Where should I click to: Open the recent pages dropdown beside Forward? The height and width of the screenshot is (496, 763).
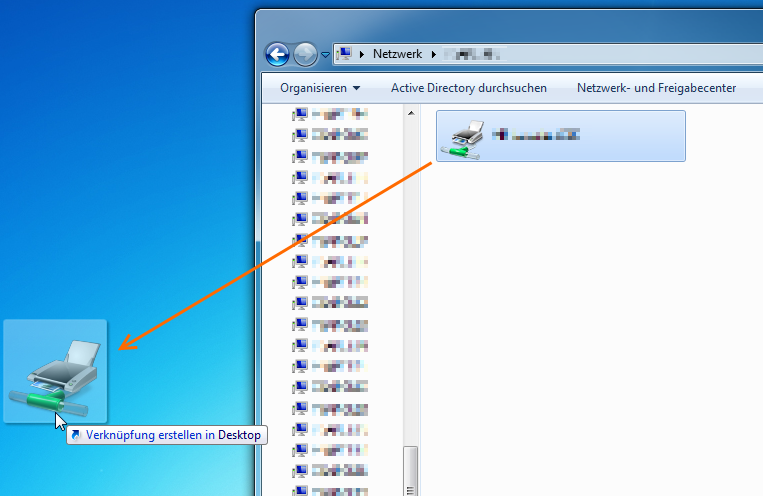(x=325, y=55)
